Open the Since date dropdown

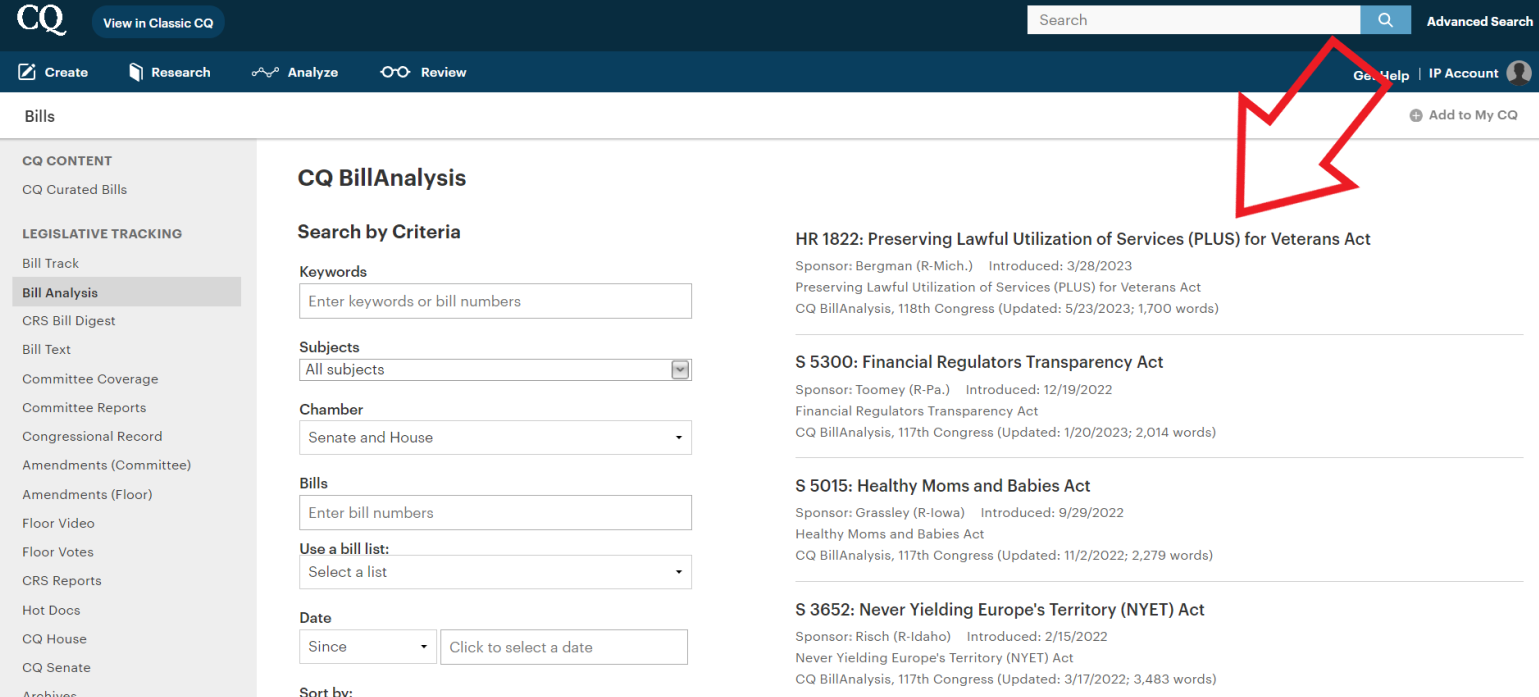[368, 646]
